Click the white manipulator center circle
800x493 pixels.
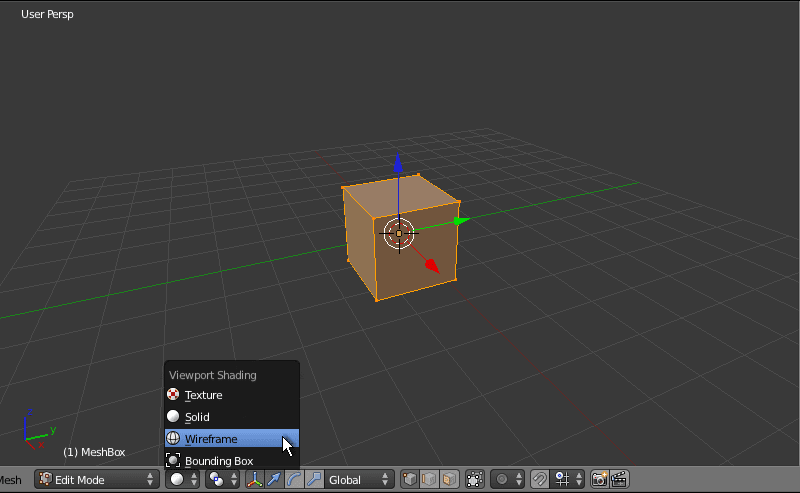(x=399, y=234)
